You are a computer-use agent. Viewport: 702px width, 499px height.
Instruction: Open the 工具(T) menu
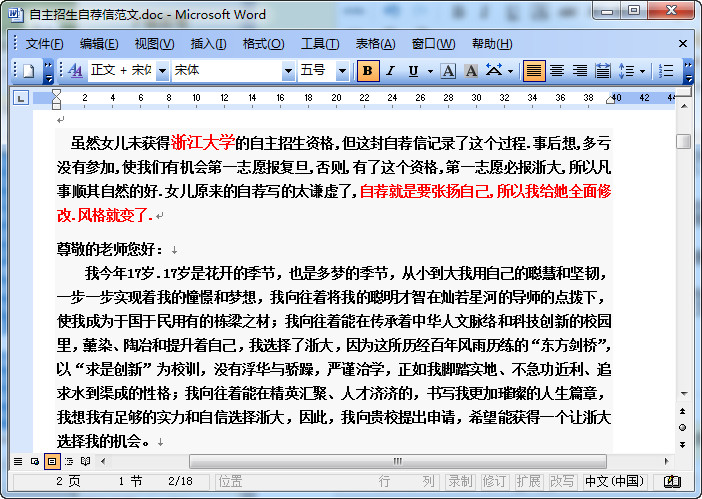click(320, 44)
